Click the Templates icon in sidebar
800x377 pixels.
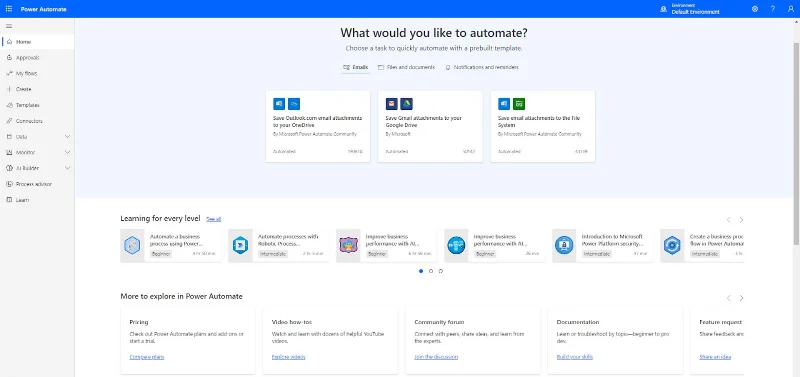(10, 105)
